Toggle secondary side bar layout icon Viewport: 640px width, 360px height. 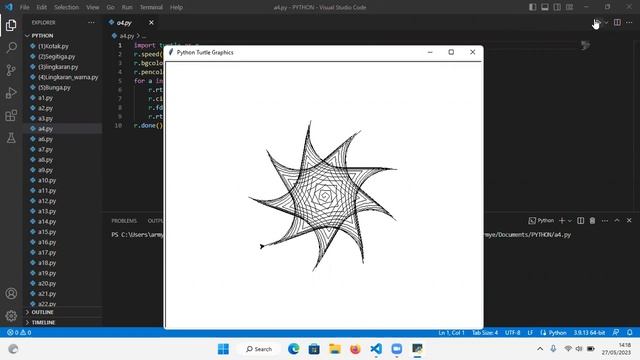[557, 7]
